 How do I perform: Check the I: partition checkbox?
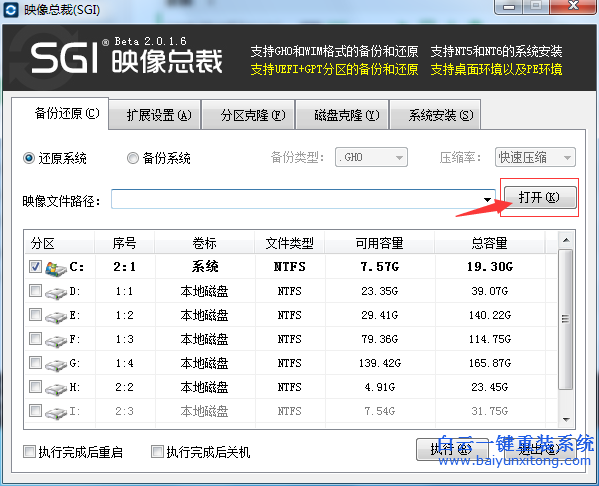click(36, 411)
